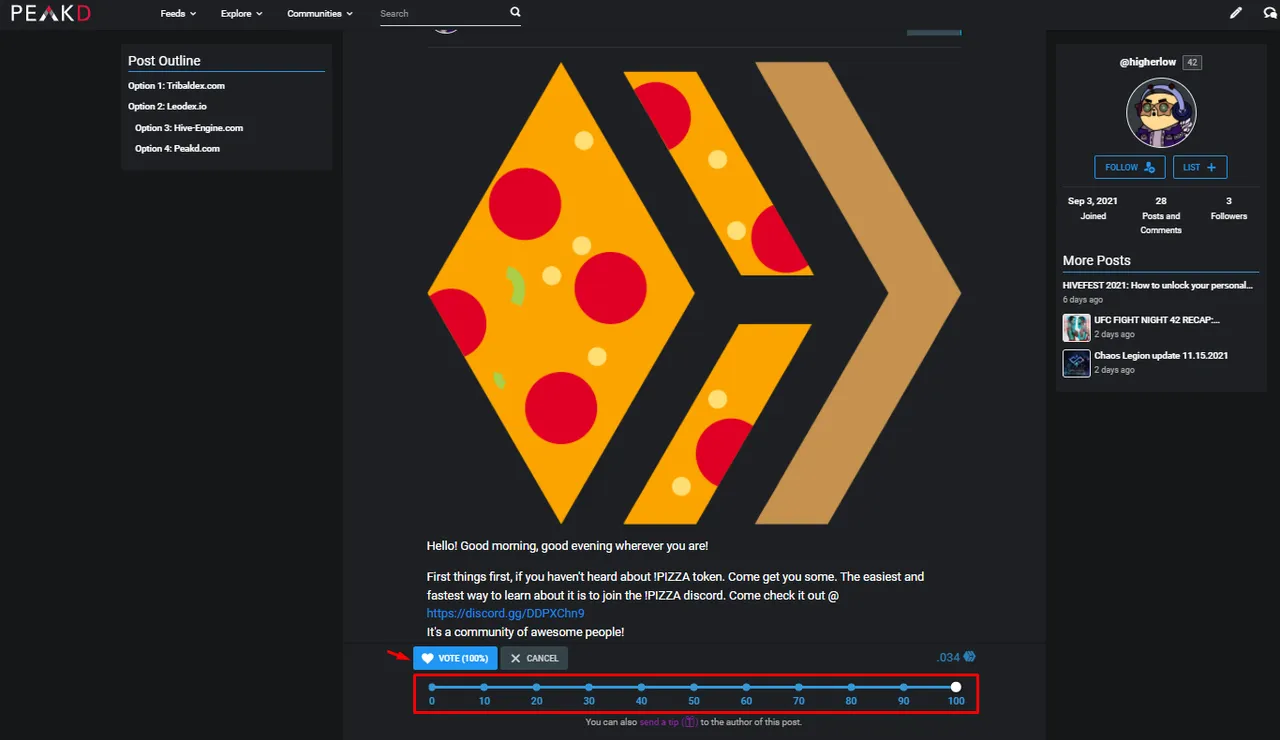Image resolution: width=1280 pixels, height=740 pixels.
Task: Open the HIVEFEST 2021 post link
Action: 1157,285
